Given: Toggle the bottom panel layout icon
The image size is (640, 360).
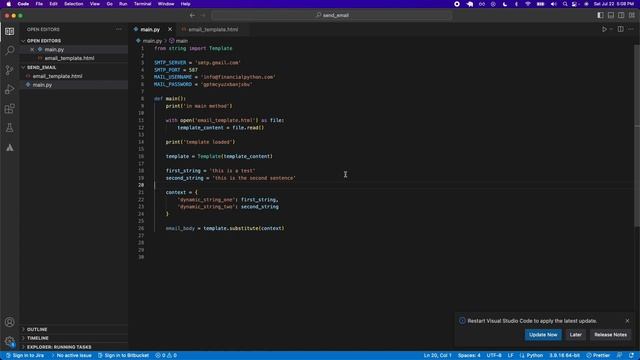Looking at the screenshot, I should (611, 15).
